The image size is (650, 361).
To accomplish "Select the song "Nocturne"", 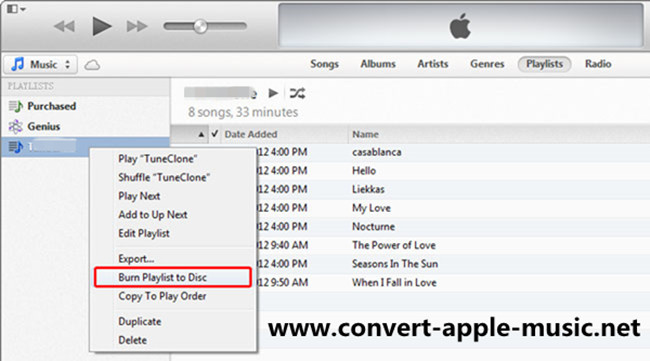I will pos(373,227).
